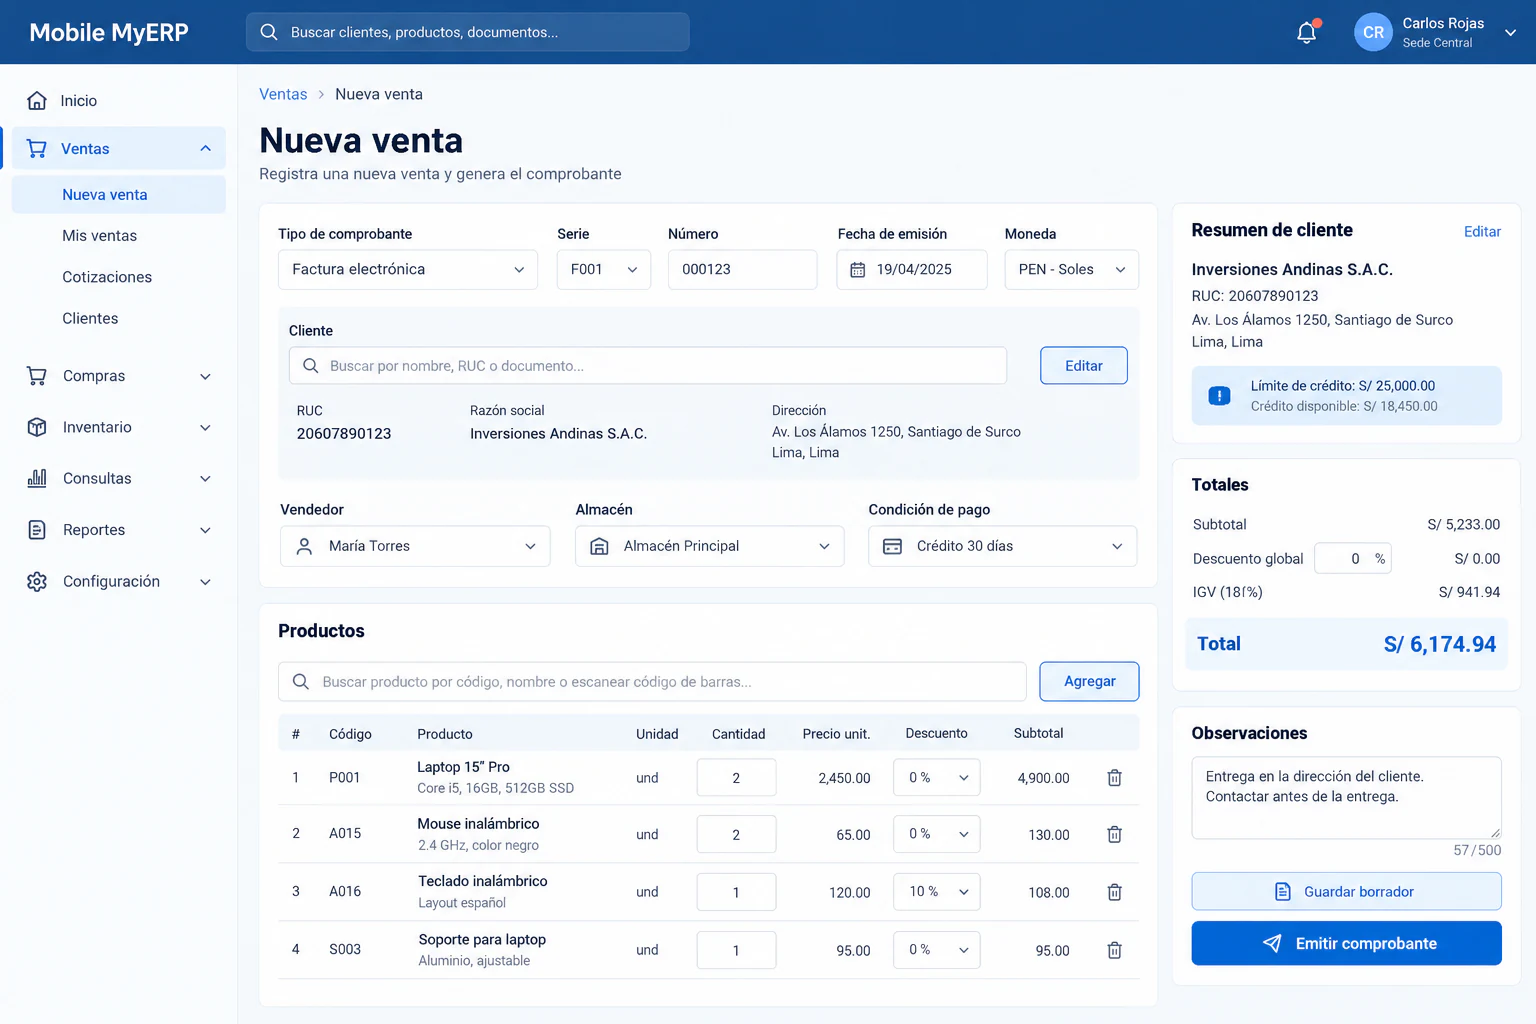Click the Observaciones text area
The image size is (1536, 1024).
pyautogui.click(x=1346, y=797)
